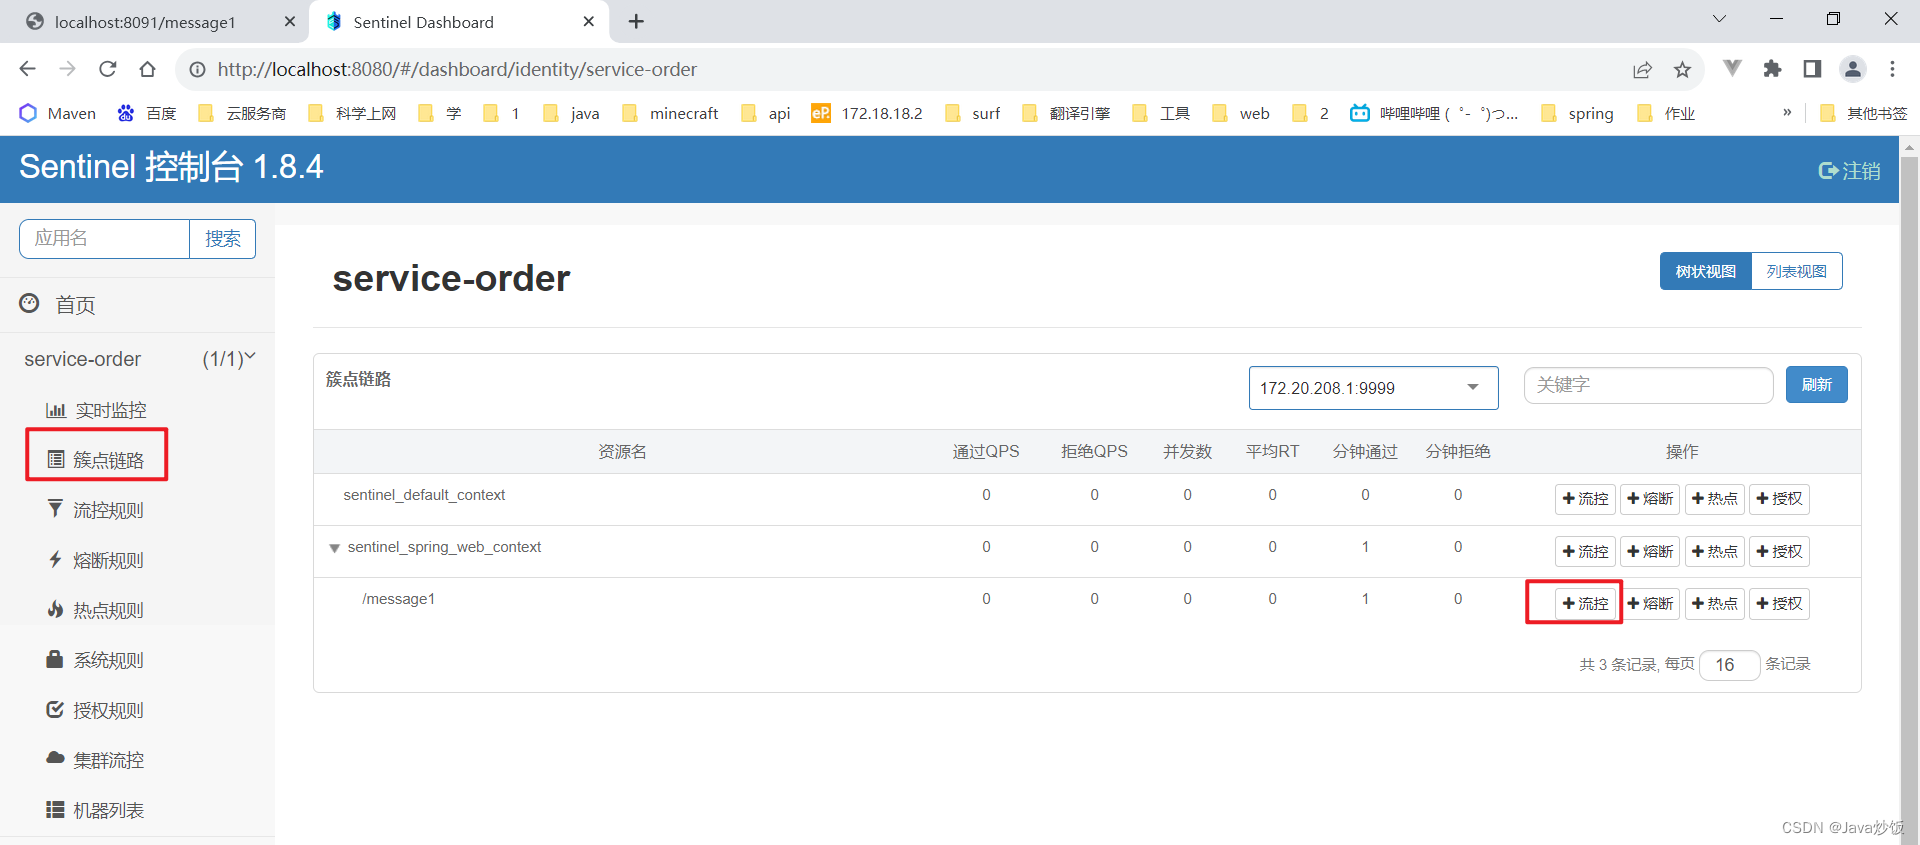Open the browser home page
Image resolution: width=1920 pixels, height=845 pixels.
click(x=148, y=69)
